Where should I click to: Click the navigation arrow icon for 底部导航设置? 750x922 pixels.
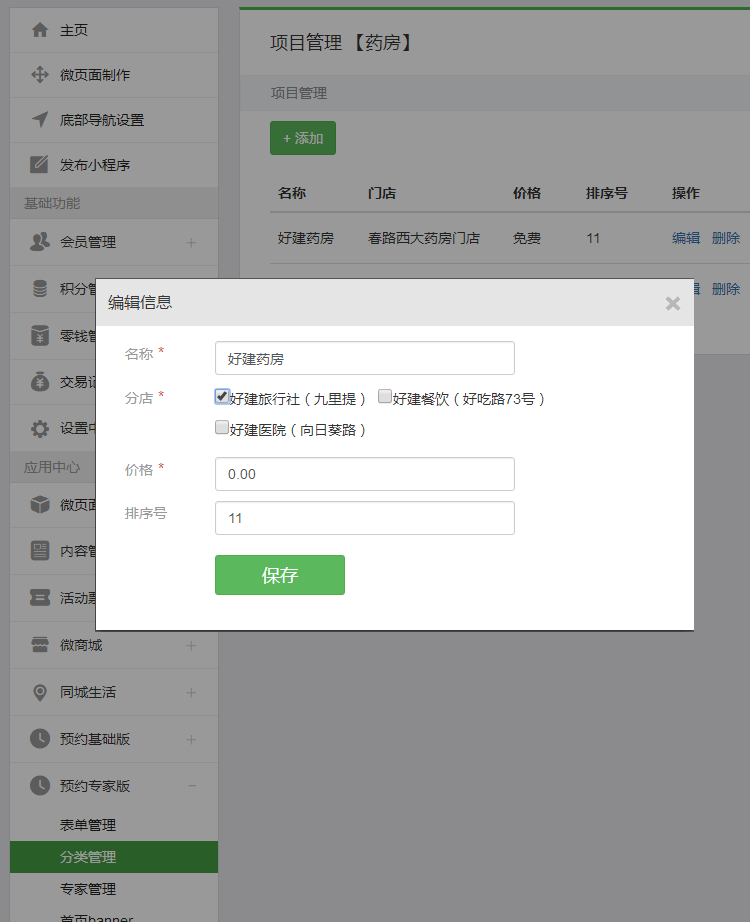(40, 120)
